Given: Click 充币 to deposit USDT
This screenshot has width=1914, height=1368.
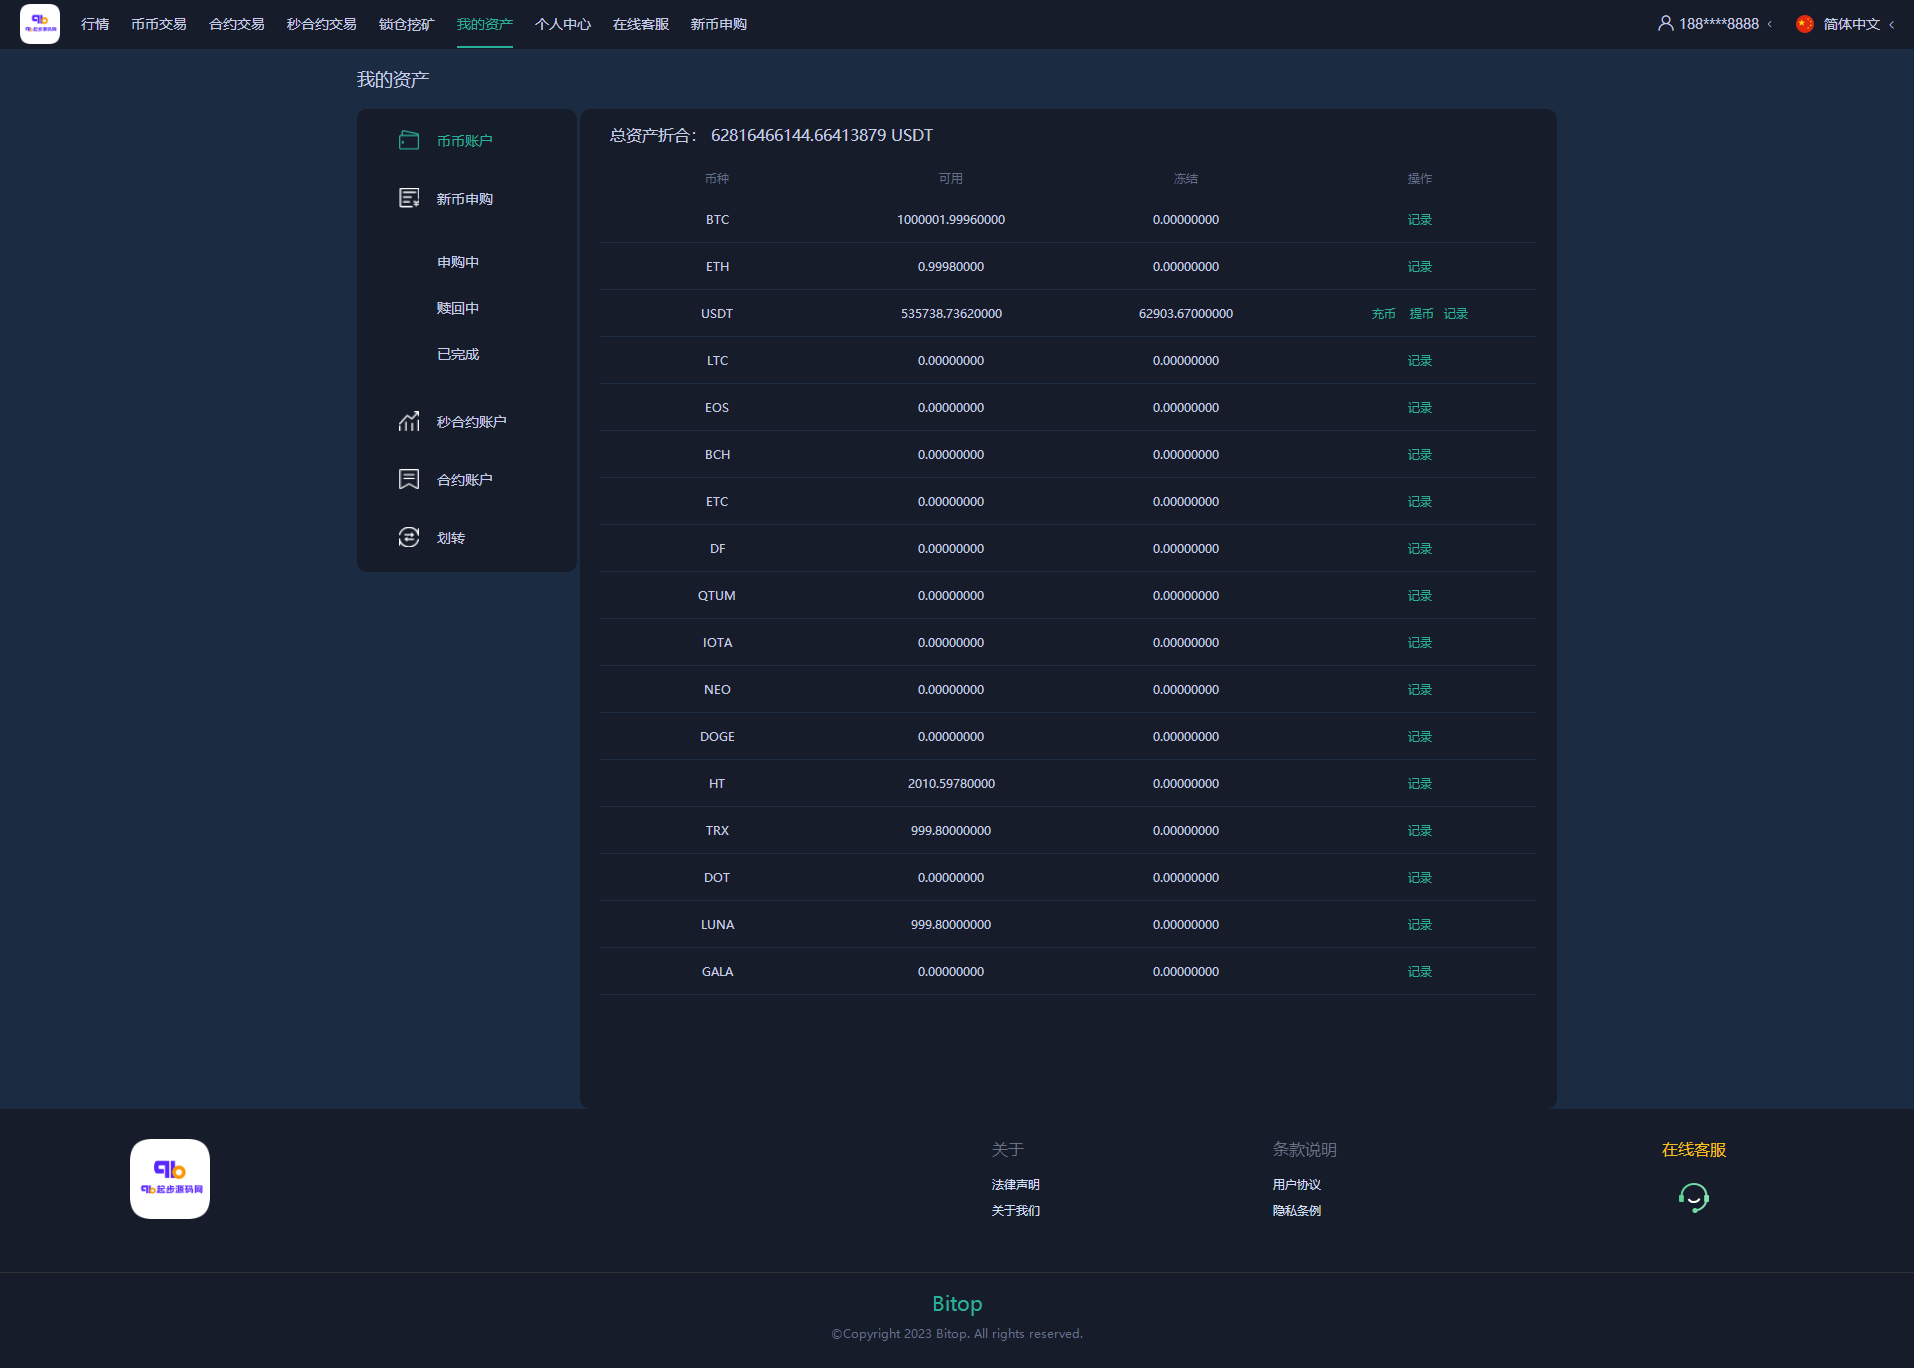Looking at the screenshot, I should pyautogui.click(x=1384, y=314).
